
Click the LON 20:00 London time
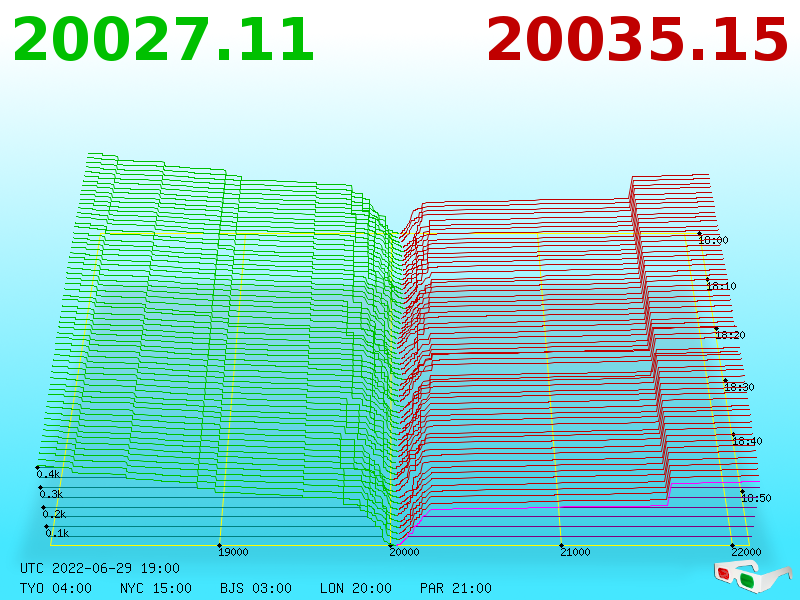pos(356,588)
